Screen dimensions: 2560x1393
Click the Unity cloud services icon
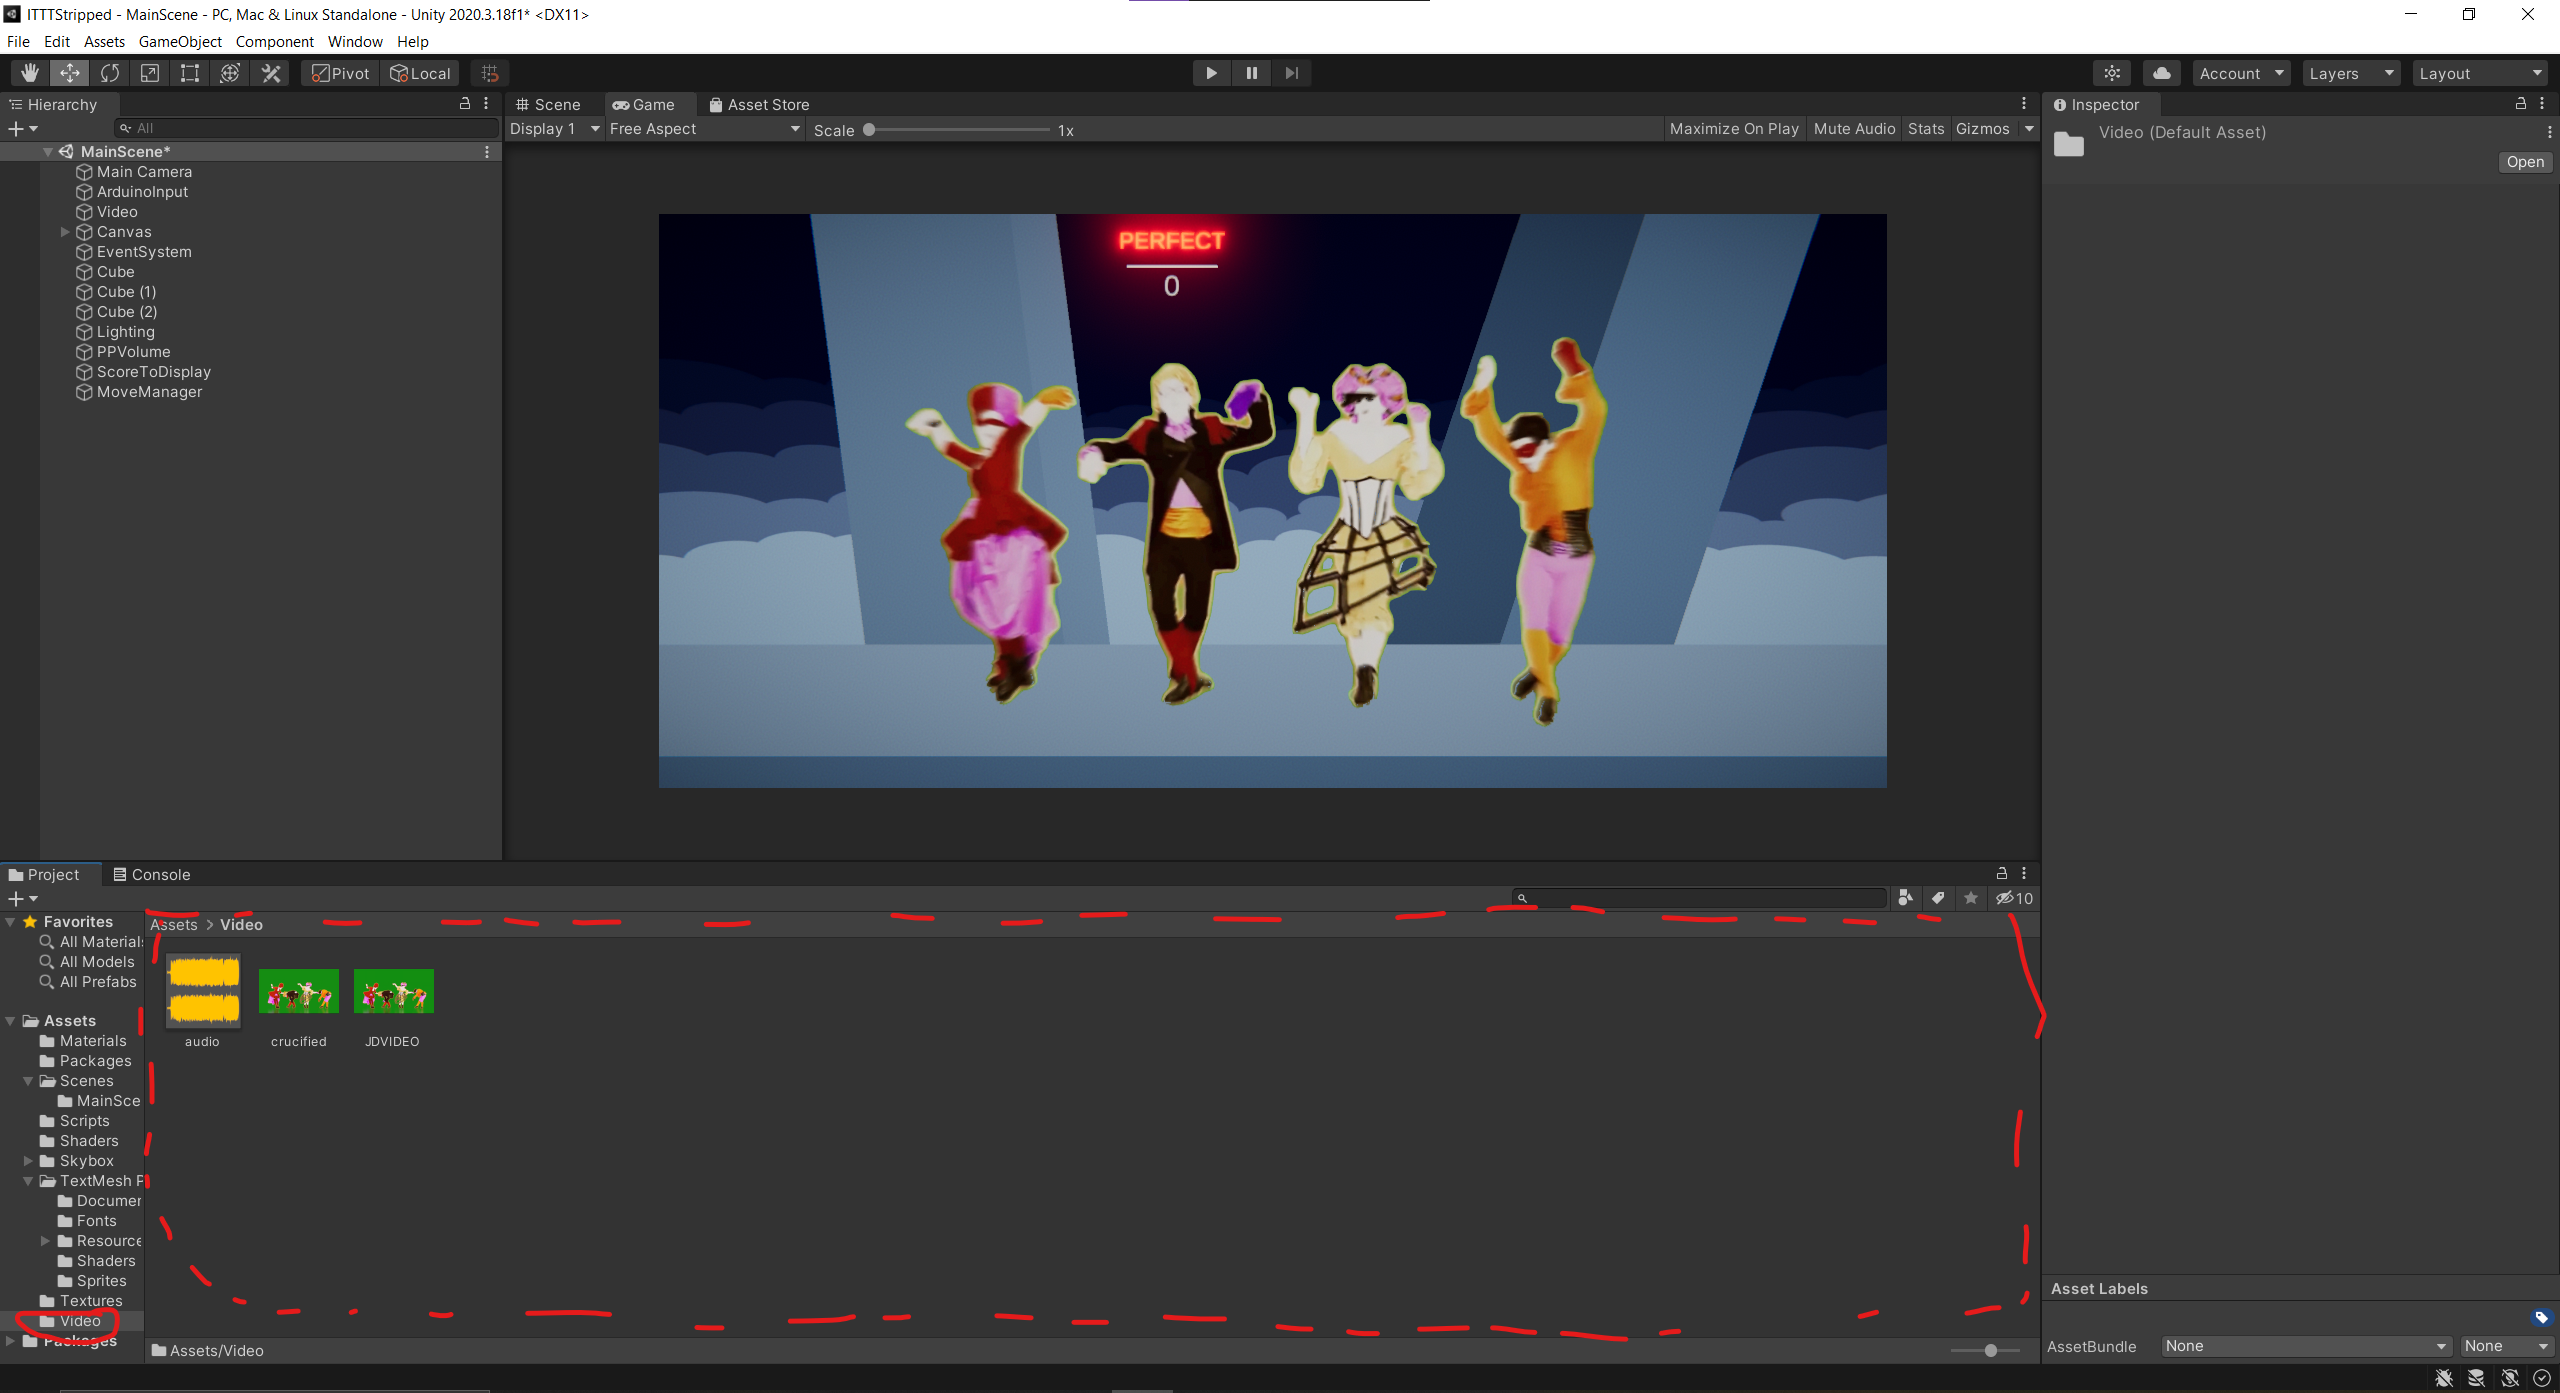pos(2161,72)
